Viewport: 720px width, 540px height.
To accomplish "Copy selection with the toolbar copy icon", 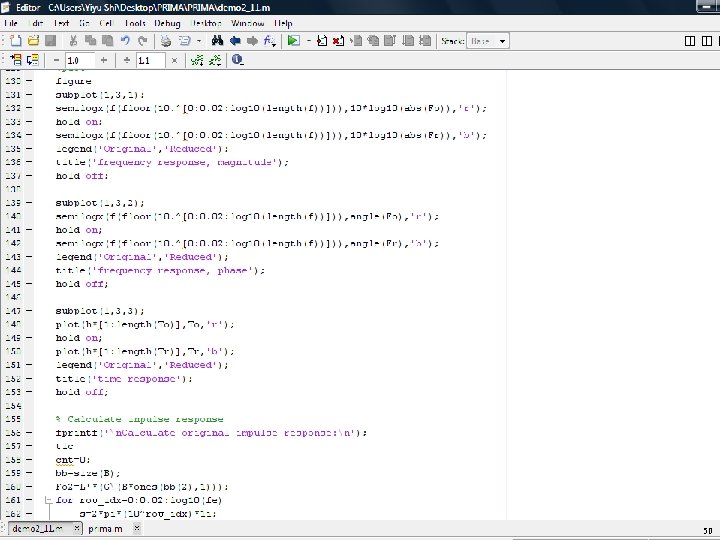I will 90,41.
